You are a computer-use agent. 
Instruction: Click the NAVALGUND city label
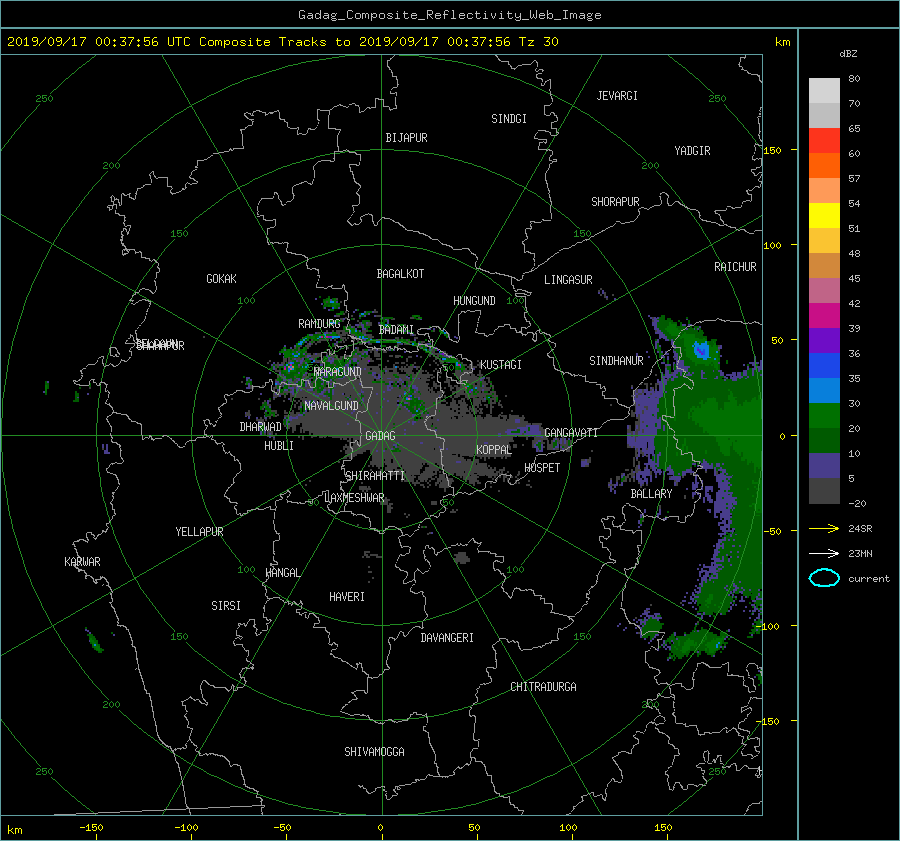click(x=331, y=405)
